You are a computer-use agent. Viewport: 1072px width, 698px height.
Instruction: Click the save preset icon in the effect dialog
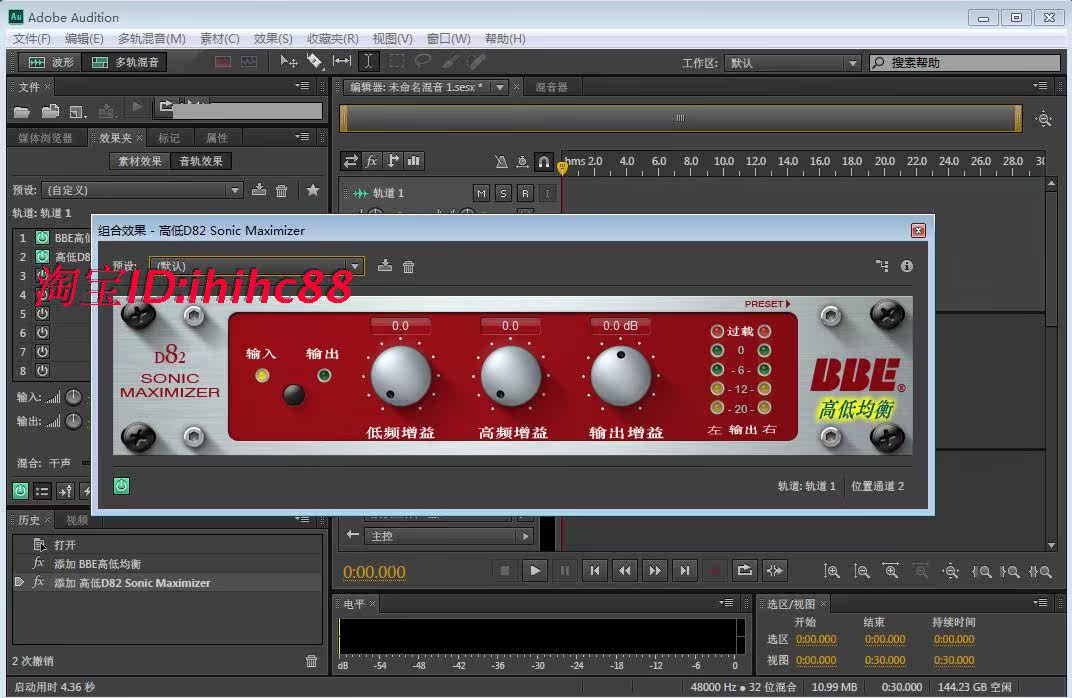384,266
